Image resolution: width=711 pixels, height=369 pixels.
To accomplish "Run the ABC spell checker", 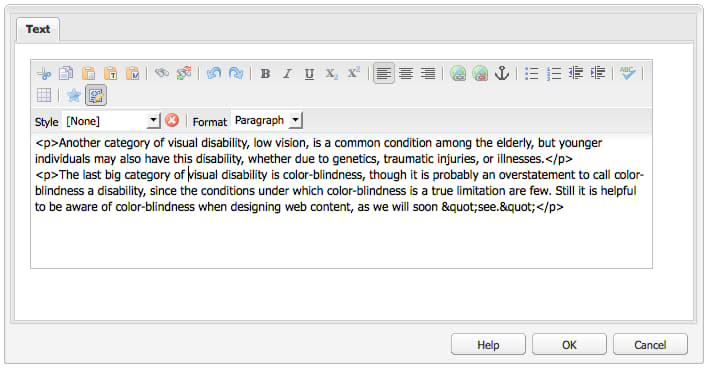I will (628, 73).
